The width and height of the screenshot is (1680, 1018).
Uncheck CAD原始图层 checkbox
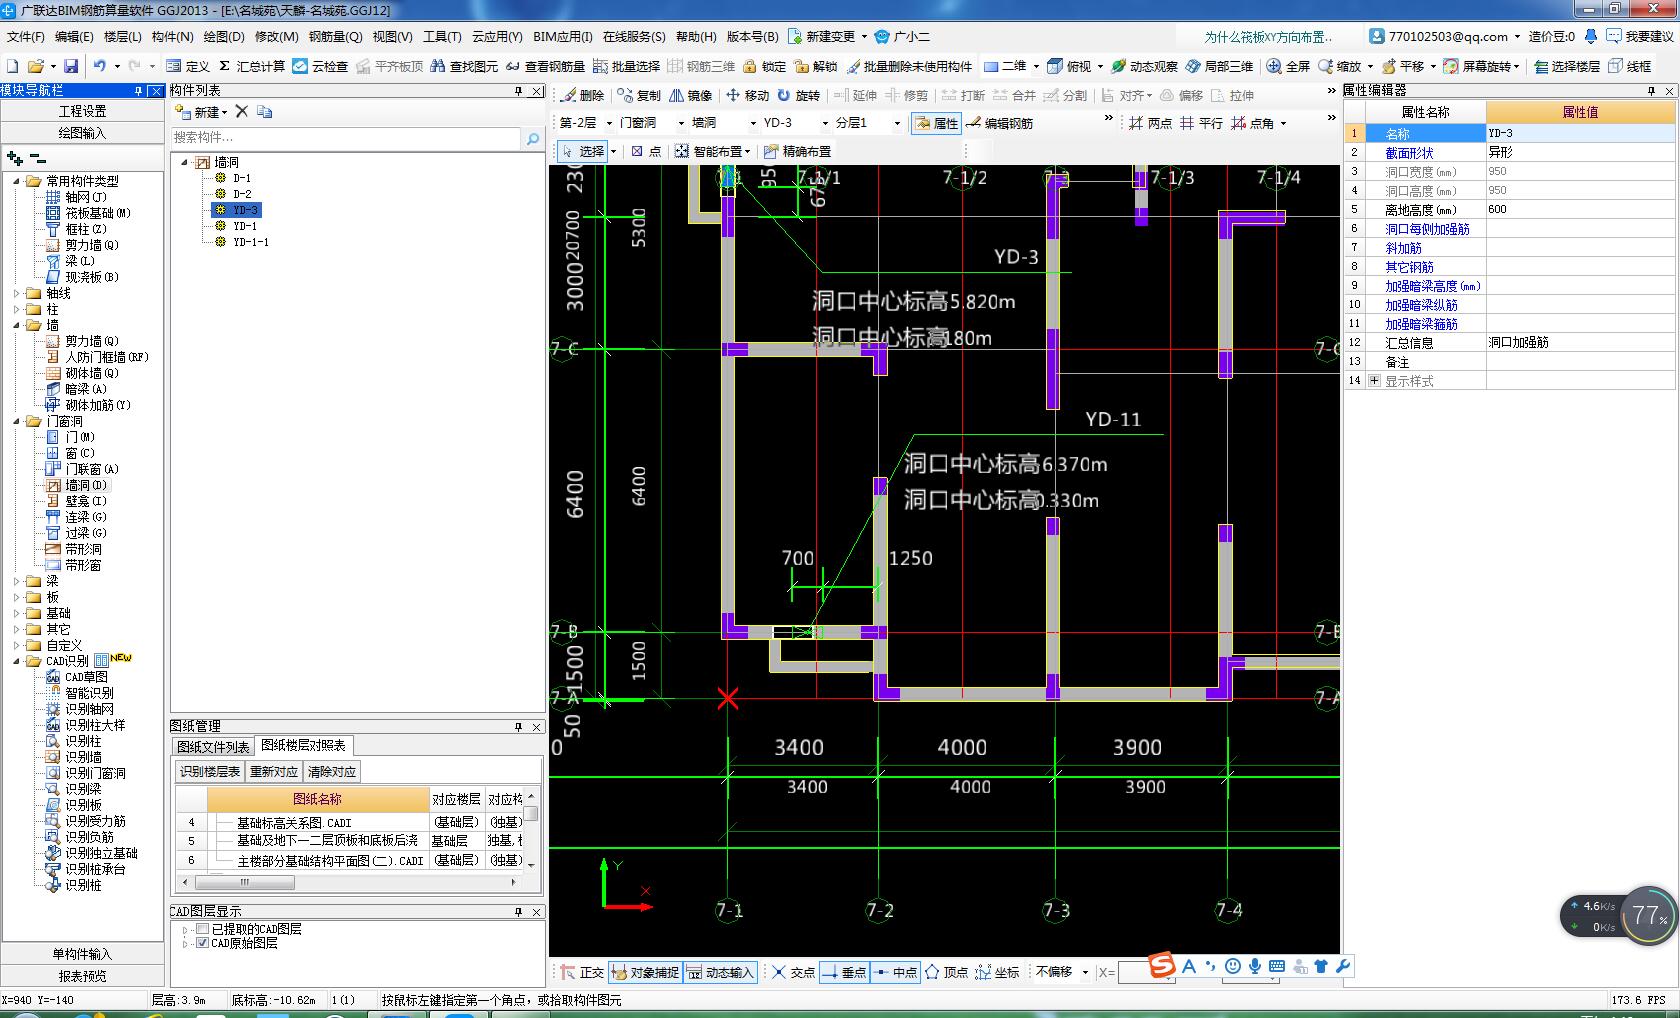pos(203,943)
